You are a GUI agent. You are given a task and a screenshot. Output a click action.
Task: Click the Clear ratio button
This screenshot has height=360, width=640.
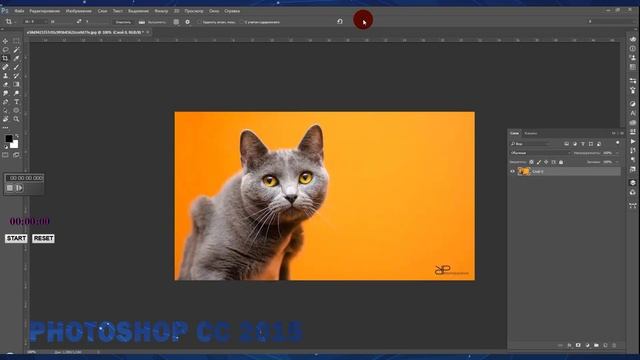(123, 22)
